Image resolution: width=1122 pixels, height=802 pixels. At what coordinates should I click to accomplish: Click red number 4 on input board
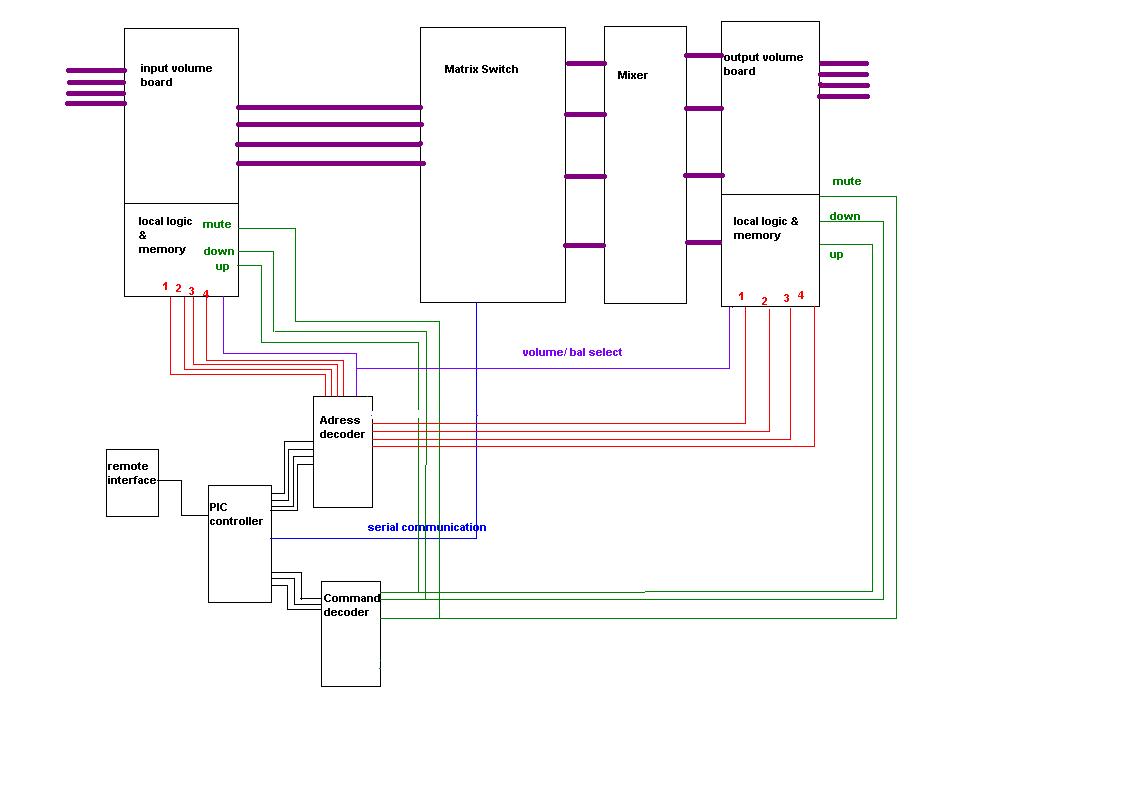click(206, 294)
